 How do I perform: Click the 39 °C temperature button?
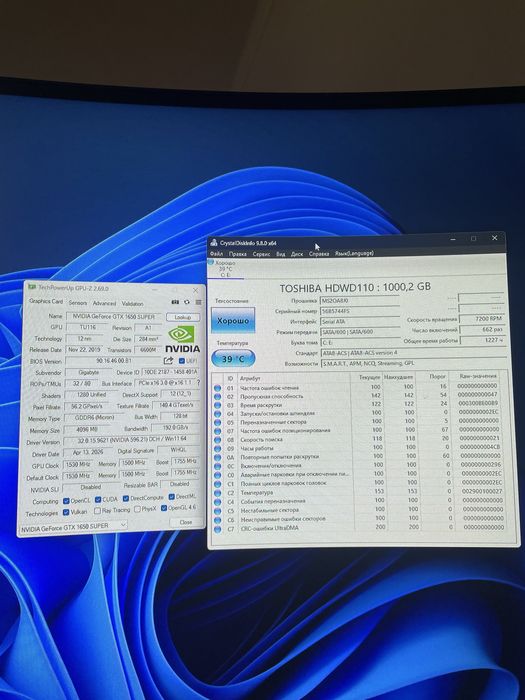tap(233, 358)
